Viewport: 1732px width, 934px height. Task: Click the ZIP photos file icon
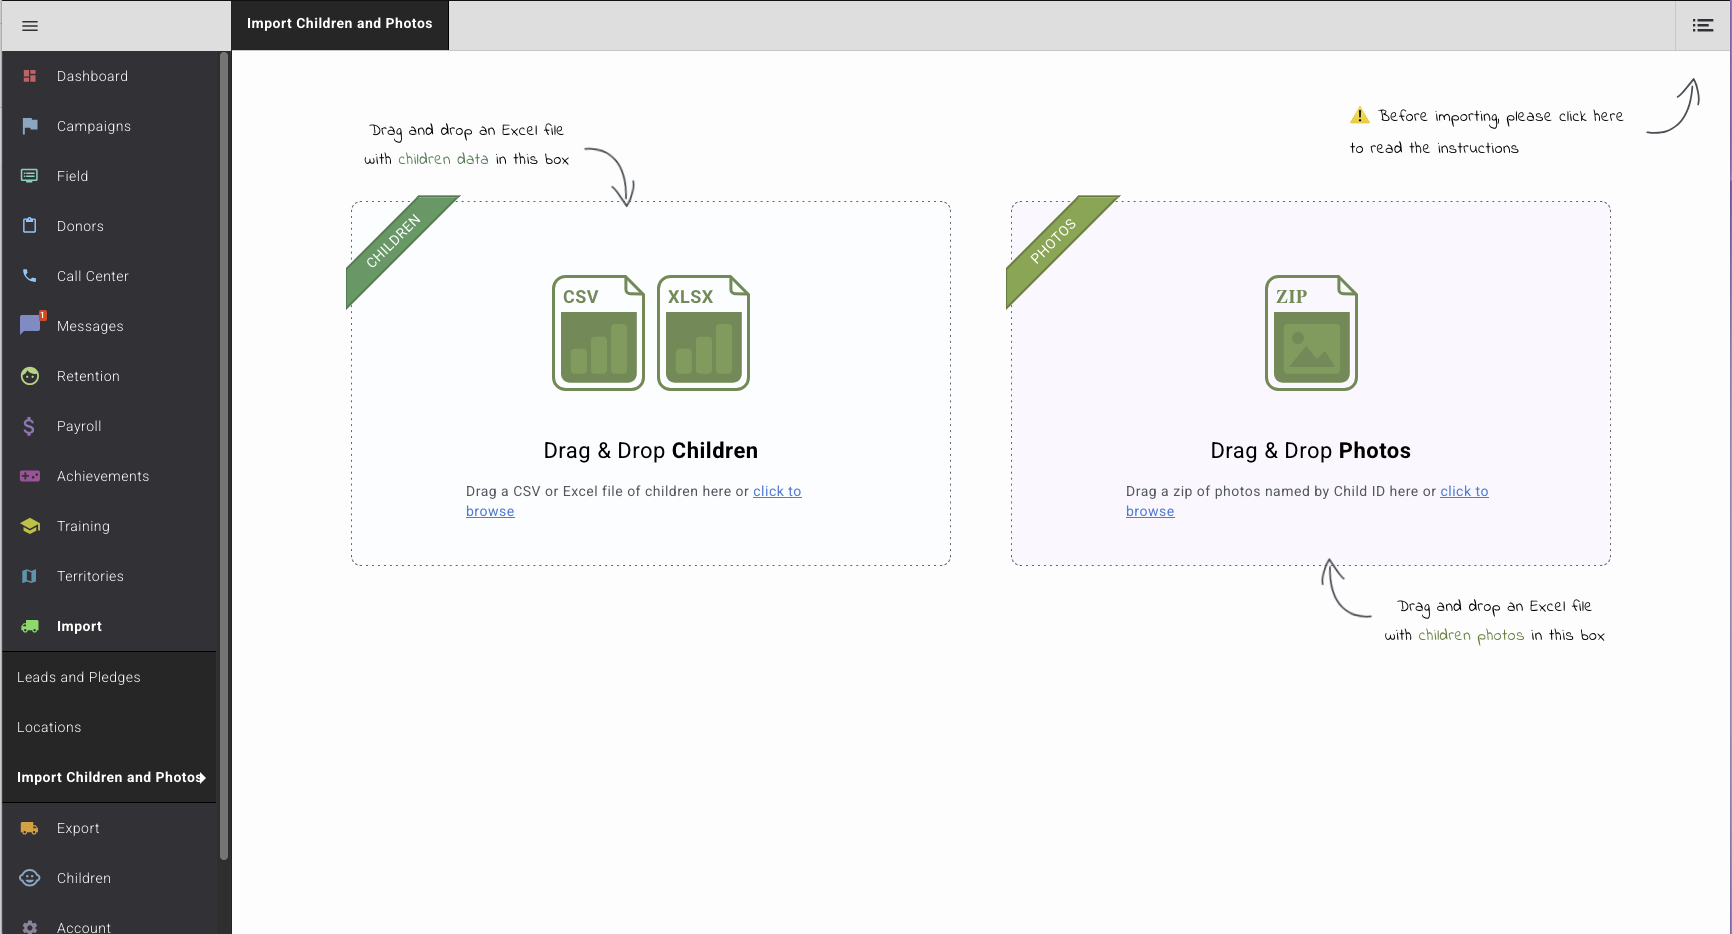click(x=1311, y=333)
